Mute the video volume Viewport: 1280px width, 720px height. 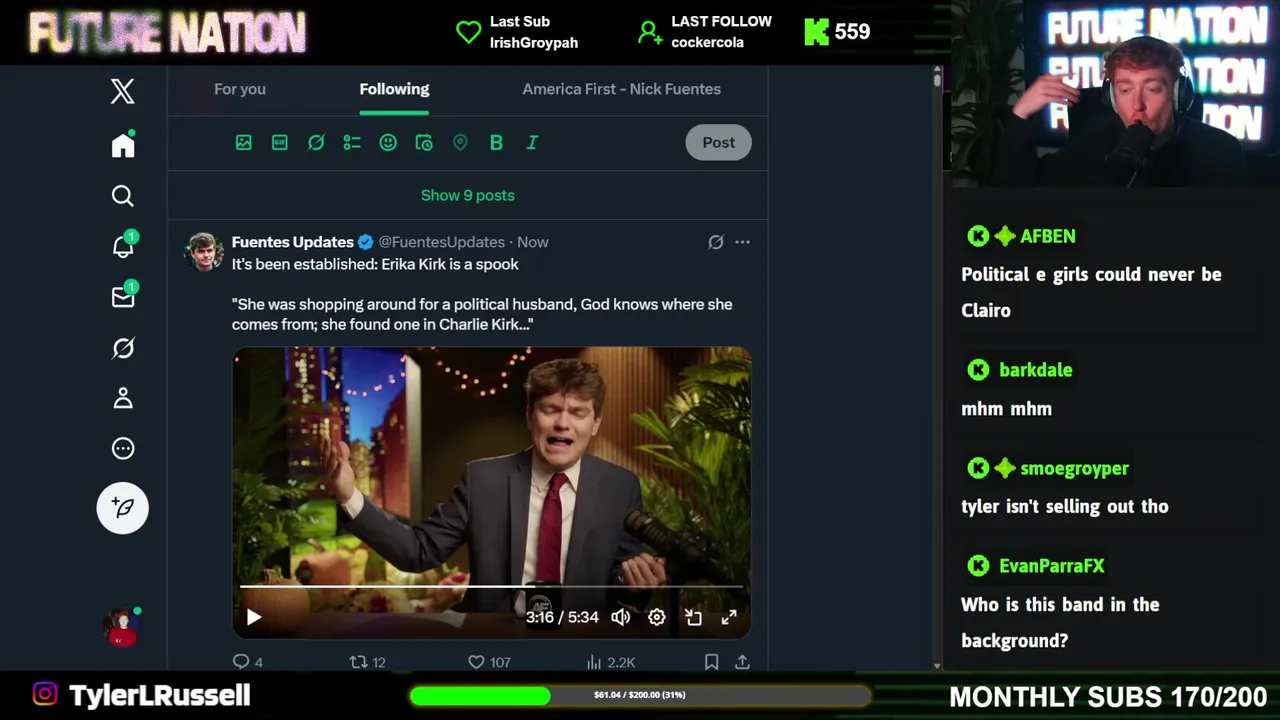click(x=621, y=617)
